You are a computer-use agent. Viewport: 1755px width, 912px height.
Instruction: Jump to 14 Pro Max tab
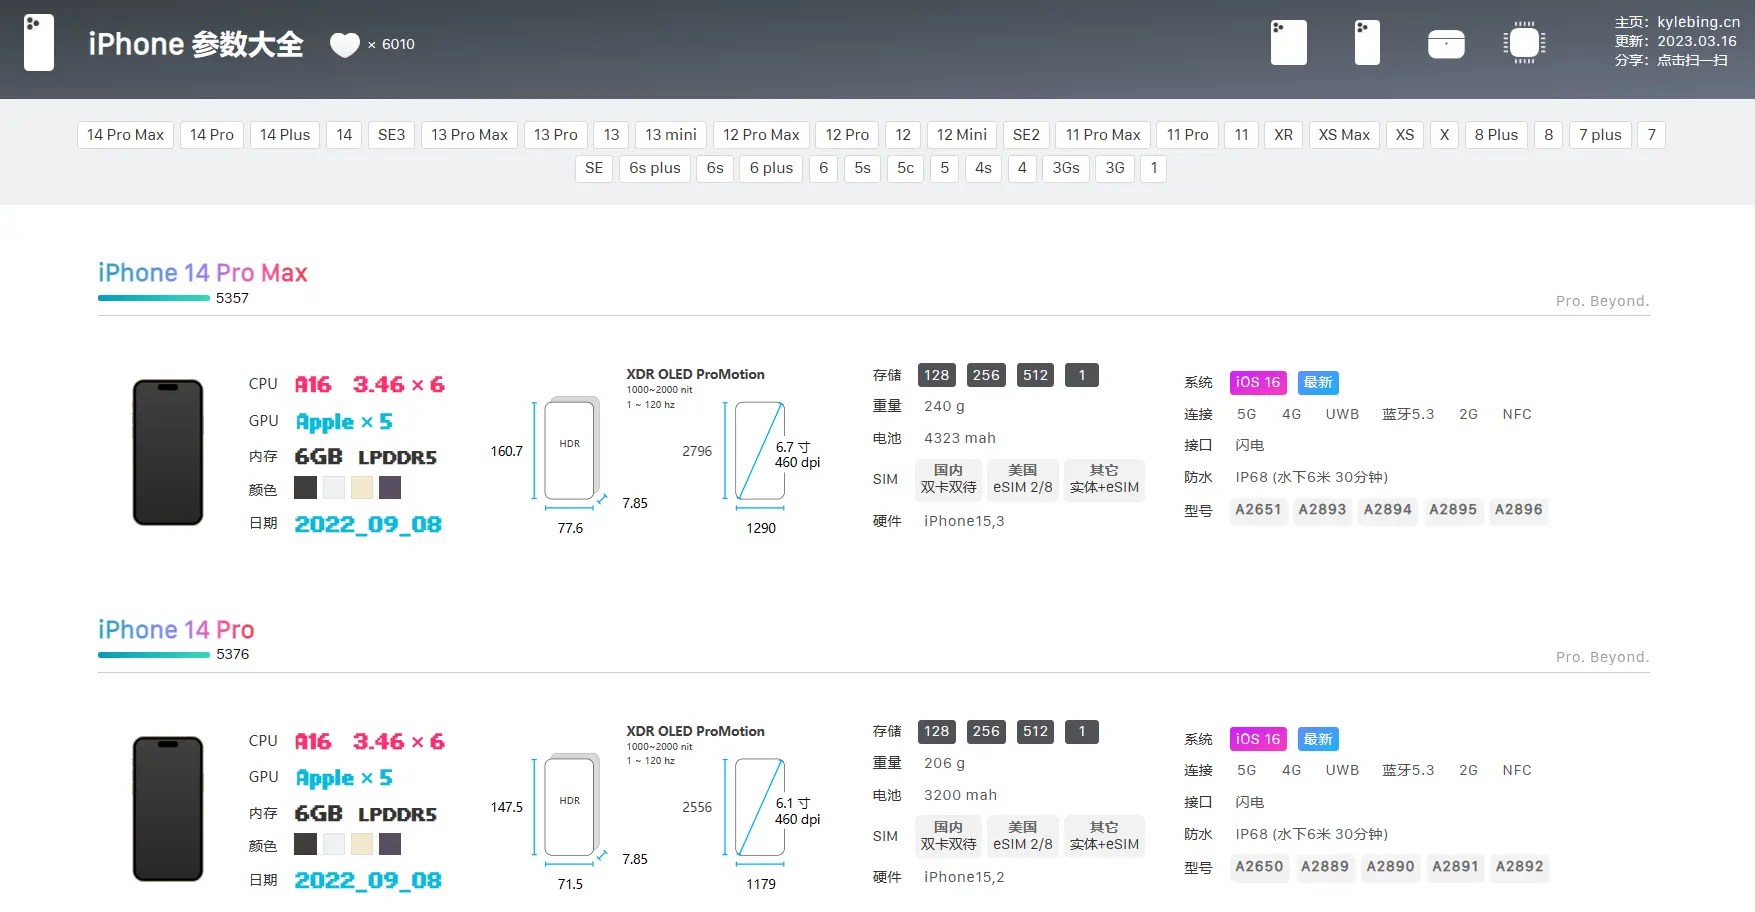tap(125, 135)
